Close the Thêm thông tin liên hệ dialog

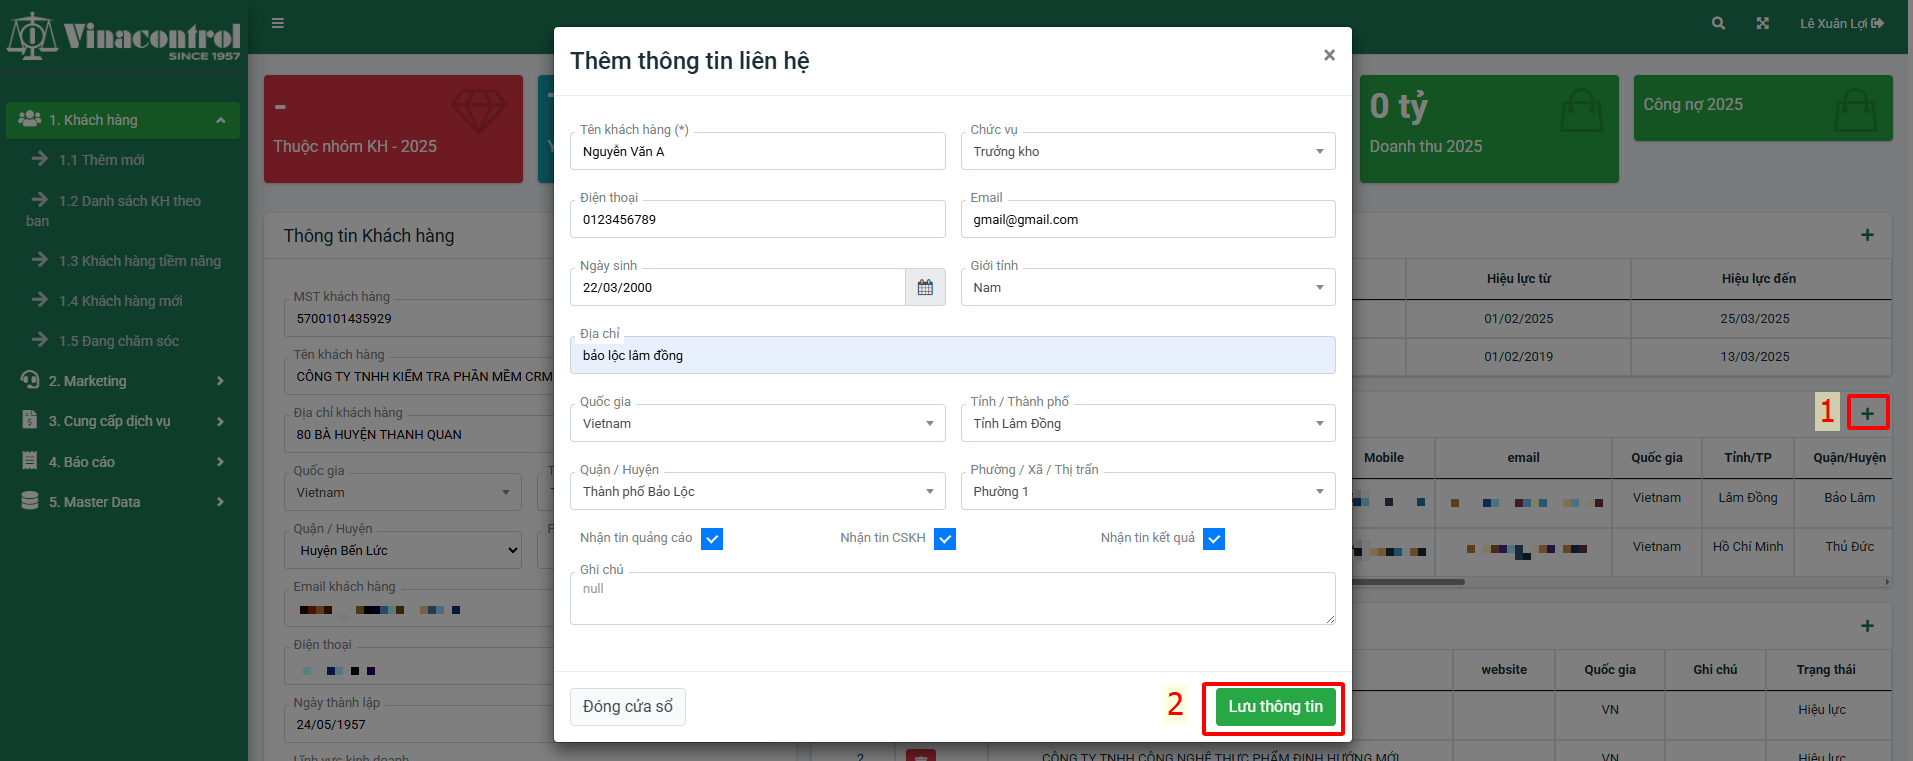(x=1329, y=55)
